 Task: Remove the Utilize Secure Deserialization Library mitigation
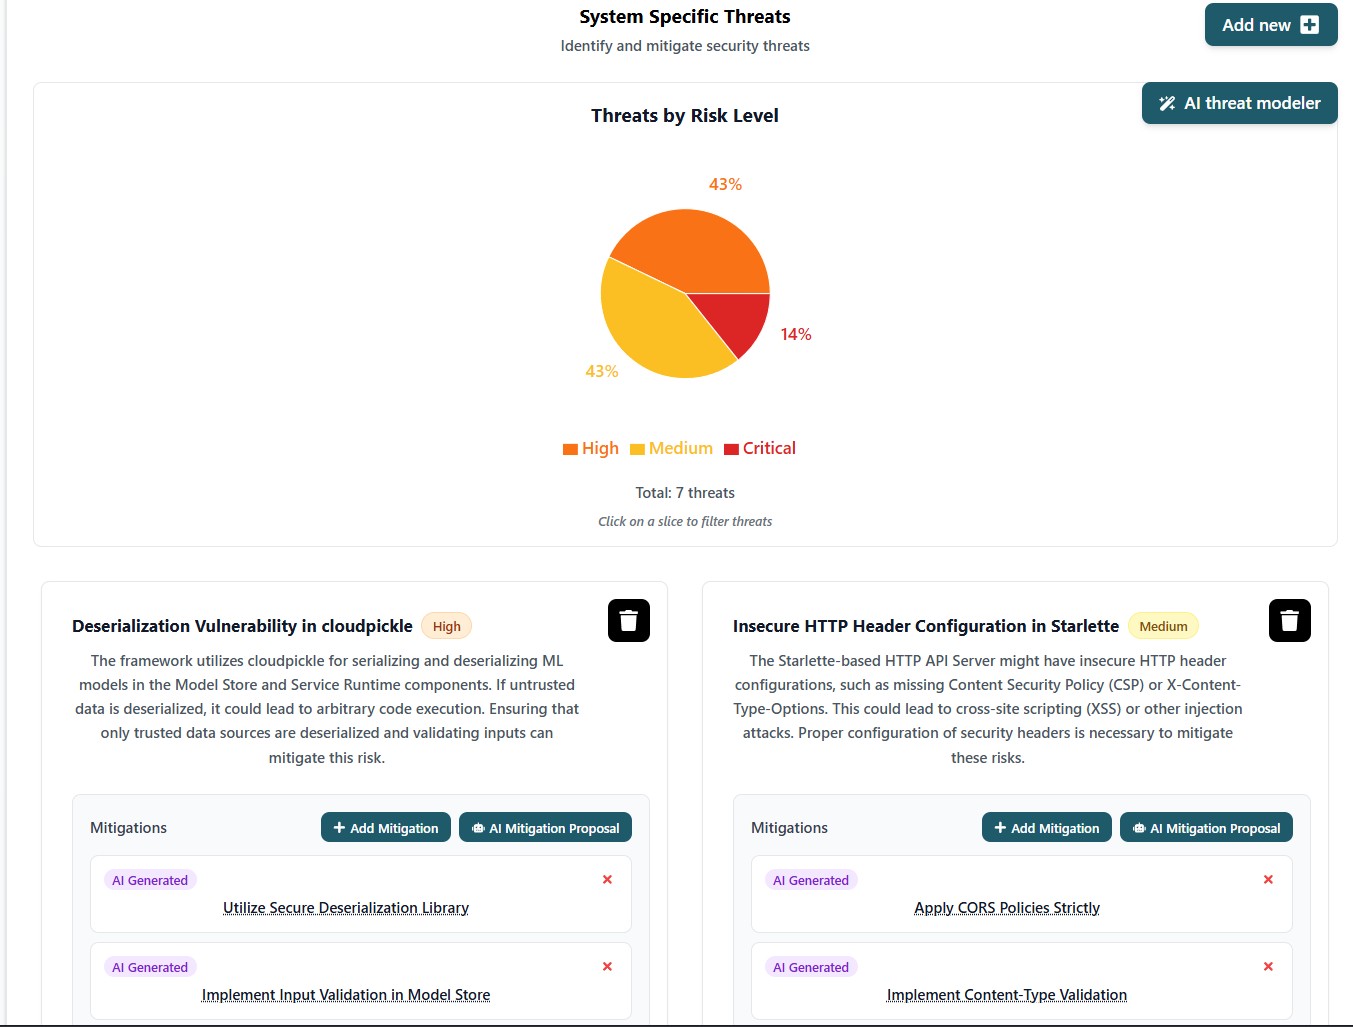[607, 879]
